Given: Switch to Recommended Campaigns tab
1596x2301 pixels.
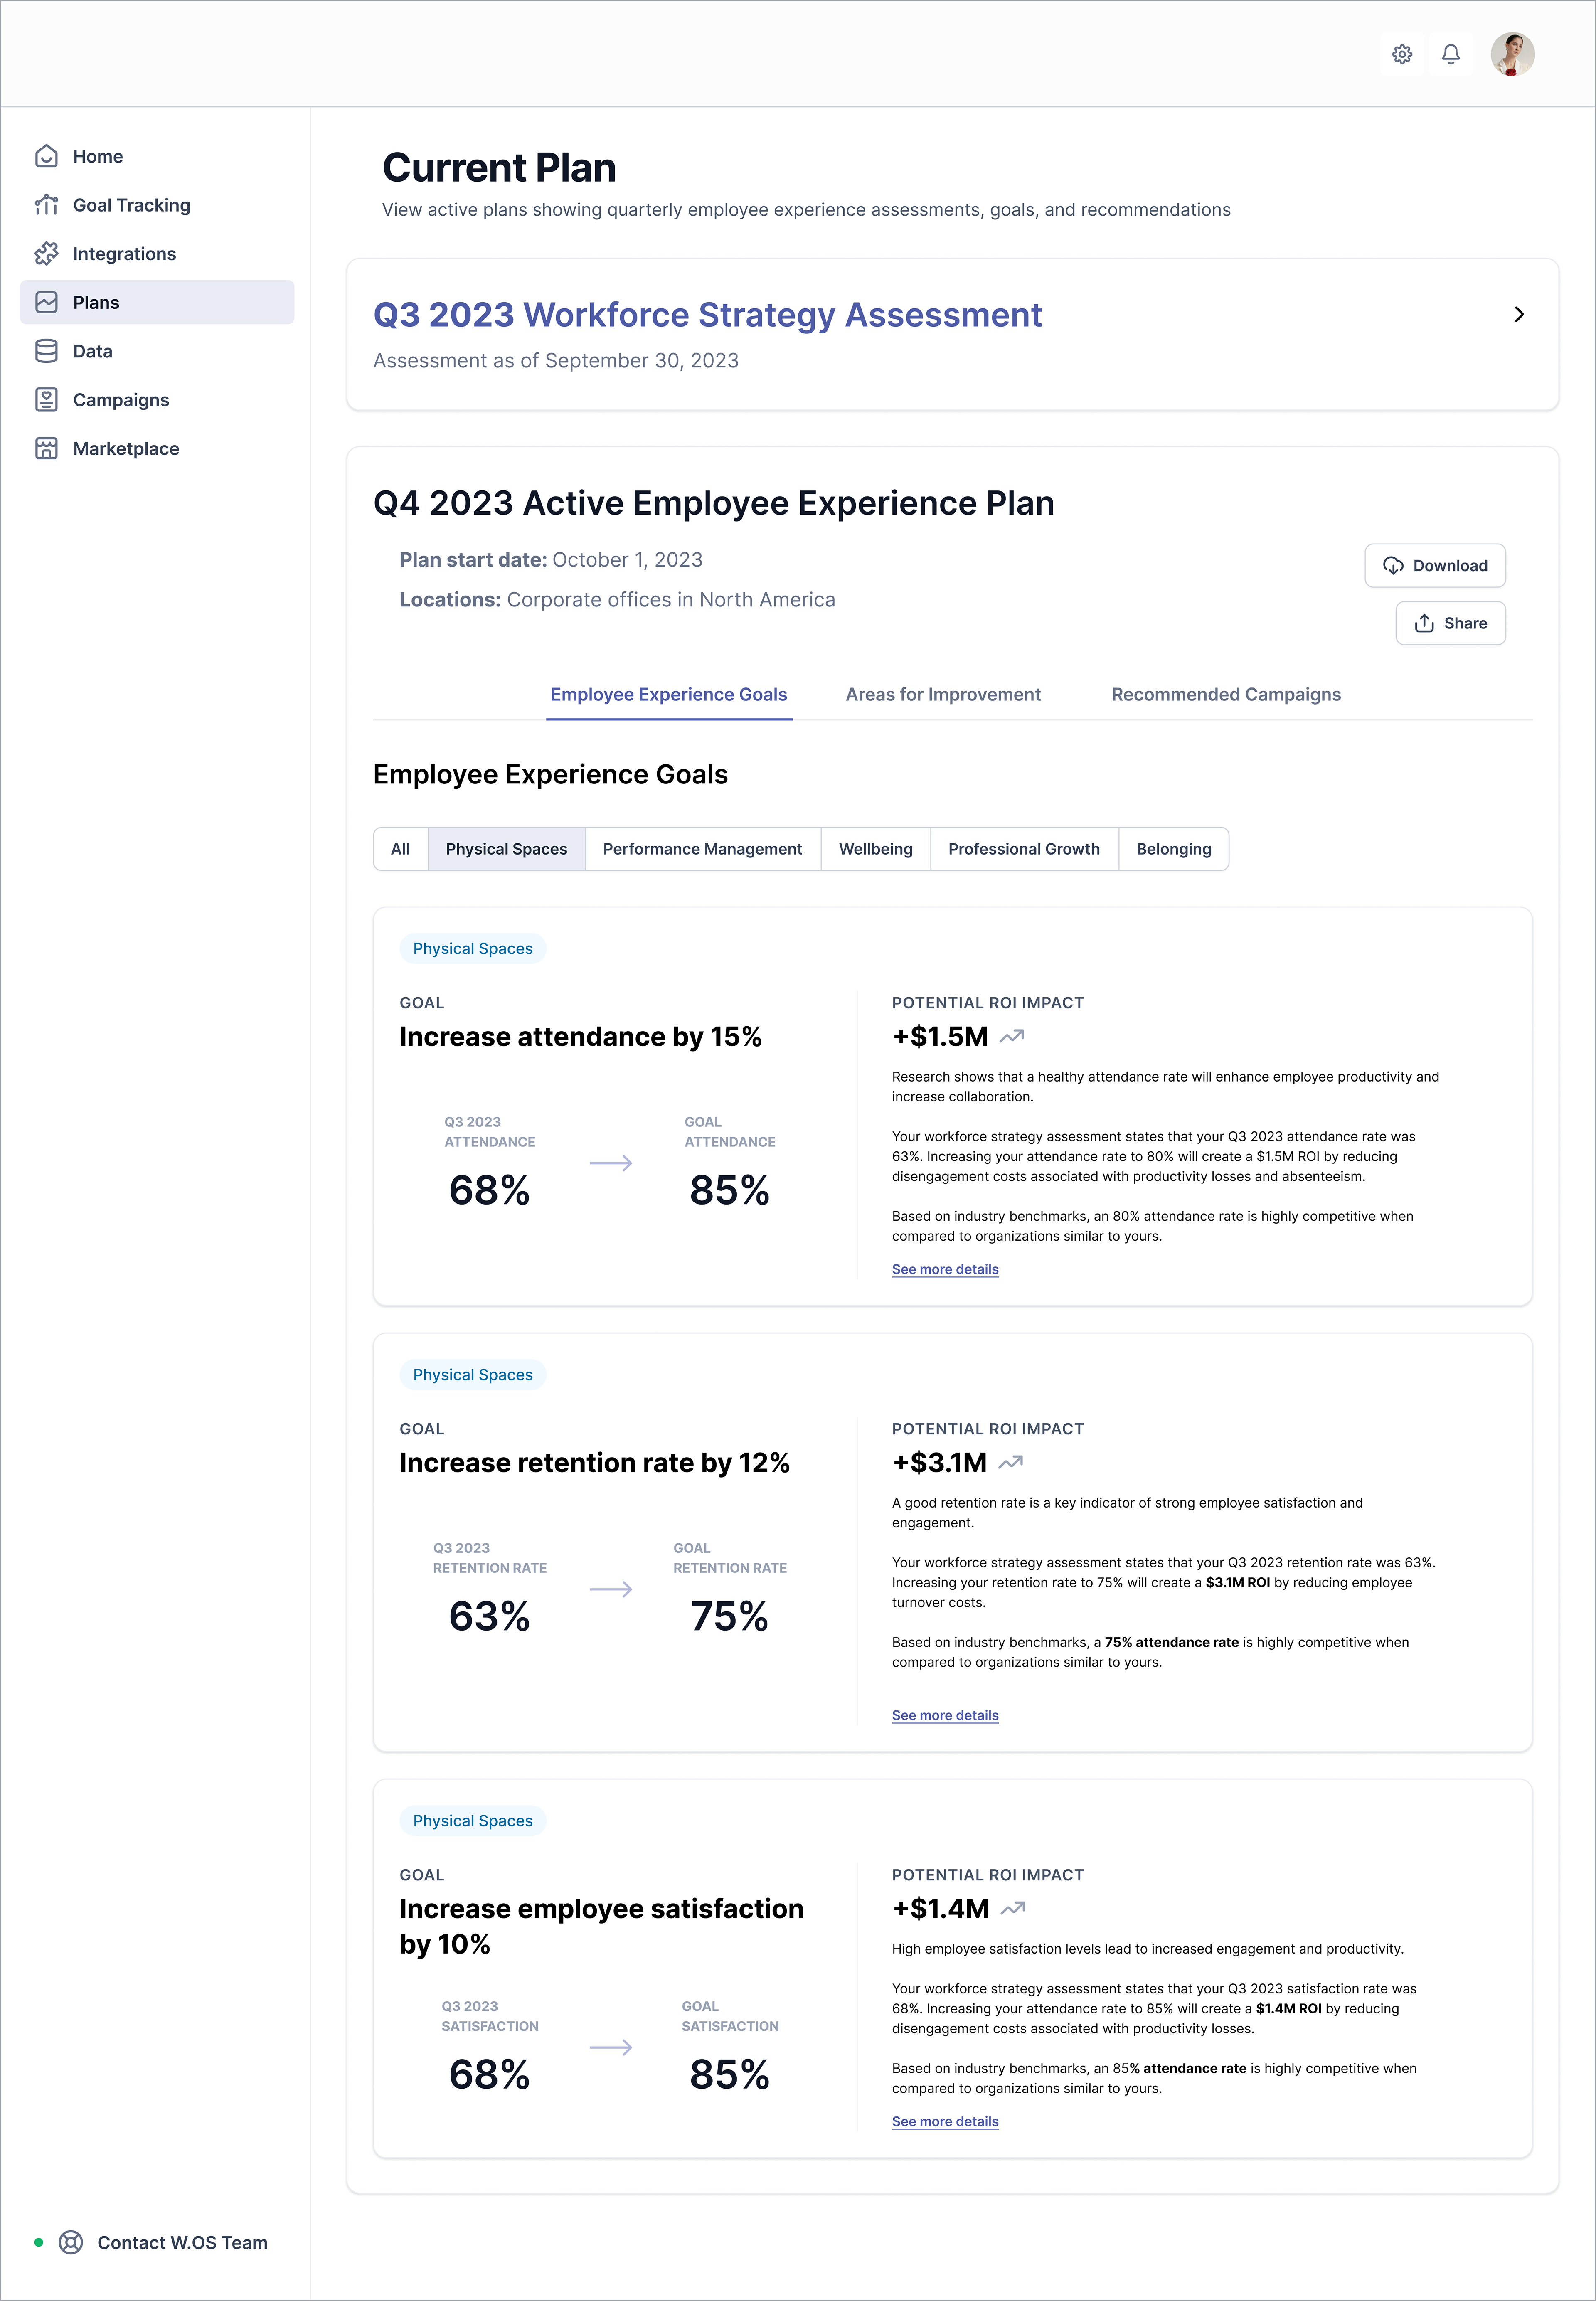Looking at the screenshot, I should pos(1226,695).
